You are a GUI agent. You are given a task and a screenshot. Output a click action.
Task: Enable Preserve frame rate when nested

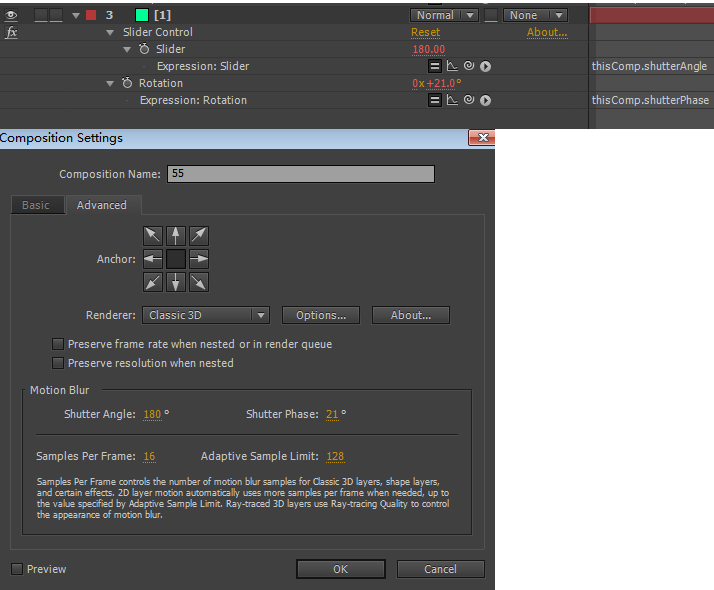58,344
